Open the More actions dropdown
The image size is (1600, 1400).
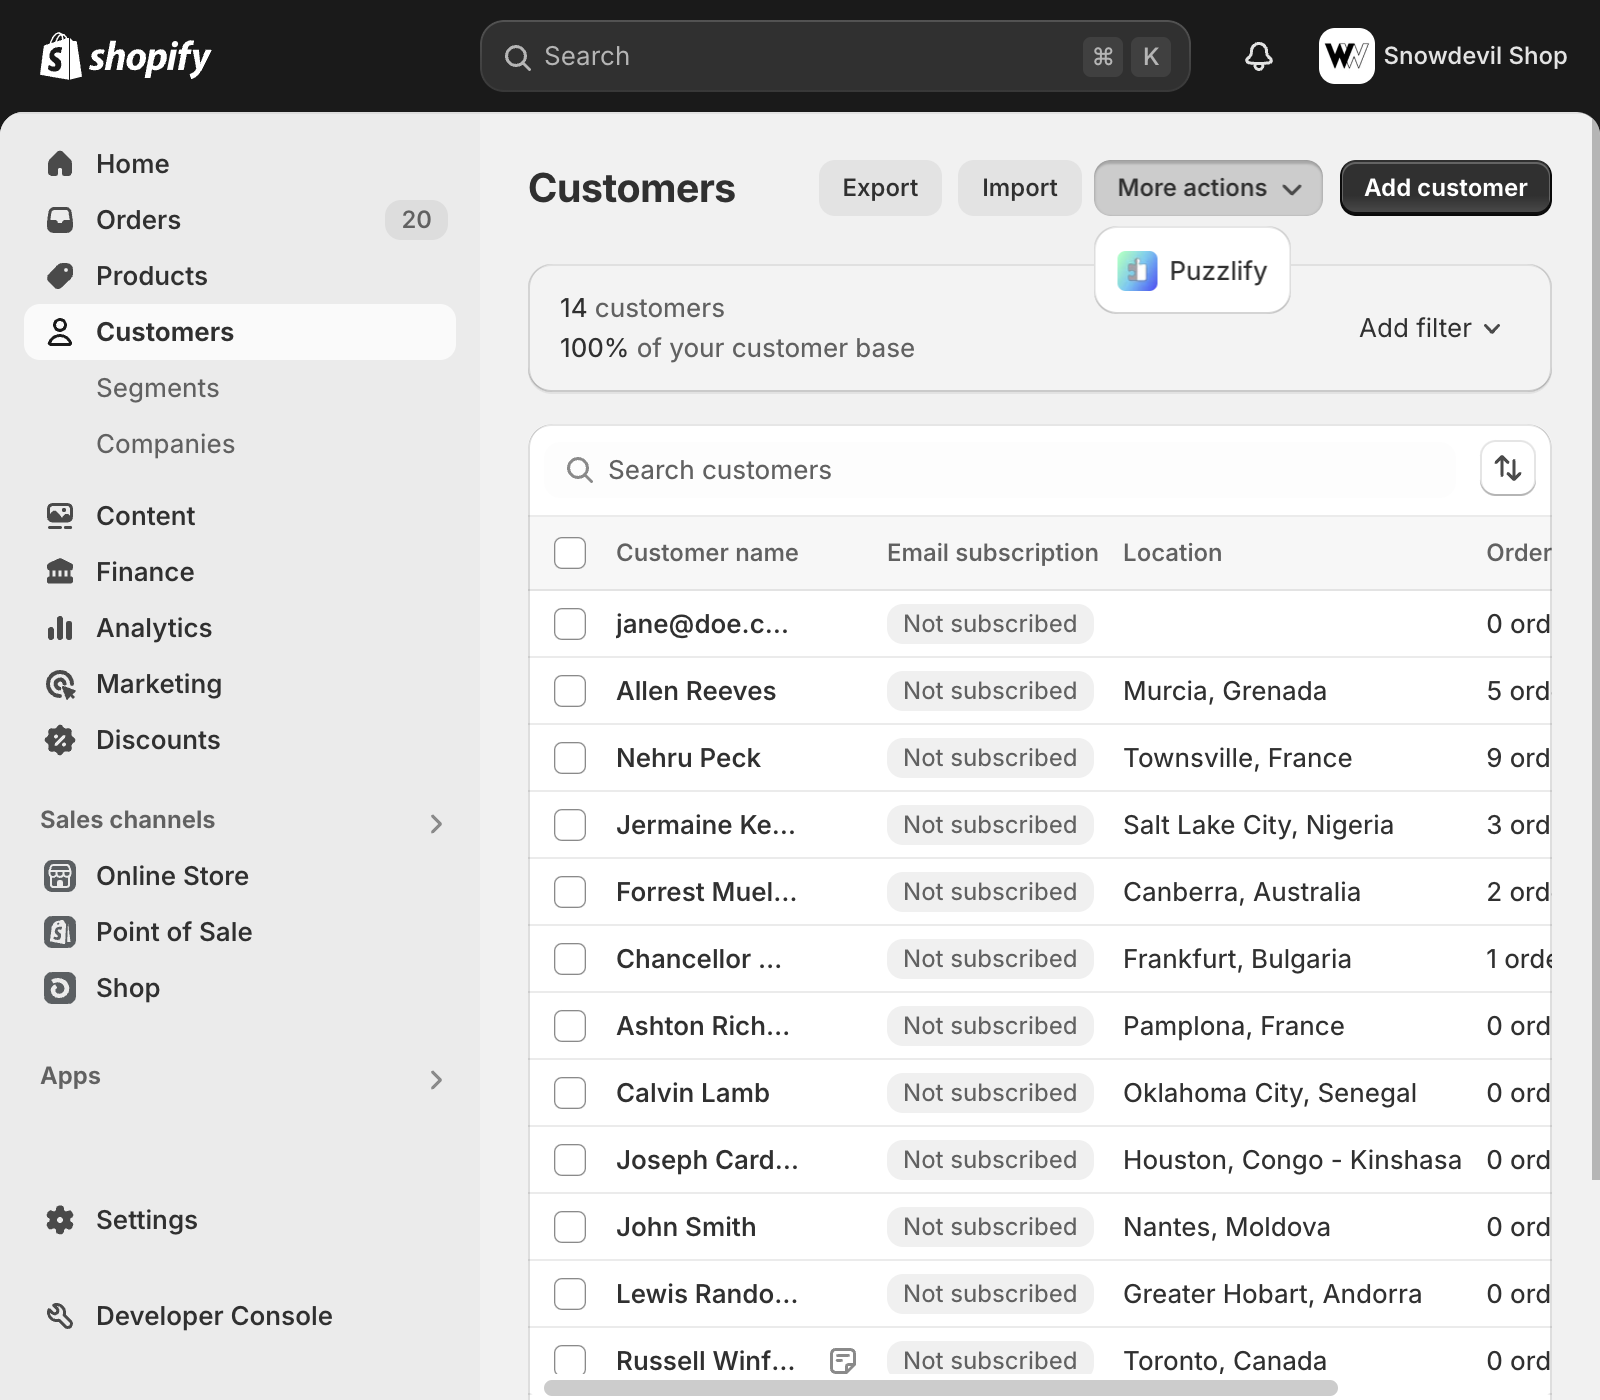[1207, 188]
